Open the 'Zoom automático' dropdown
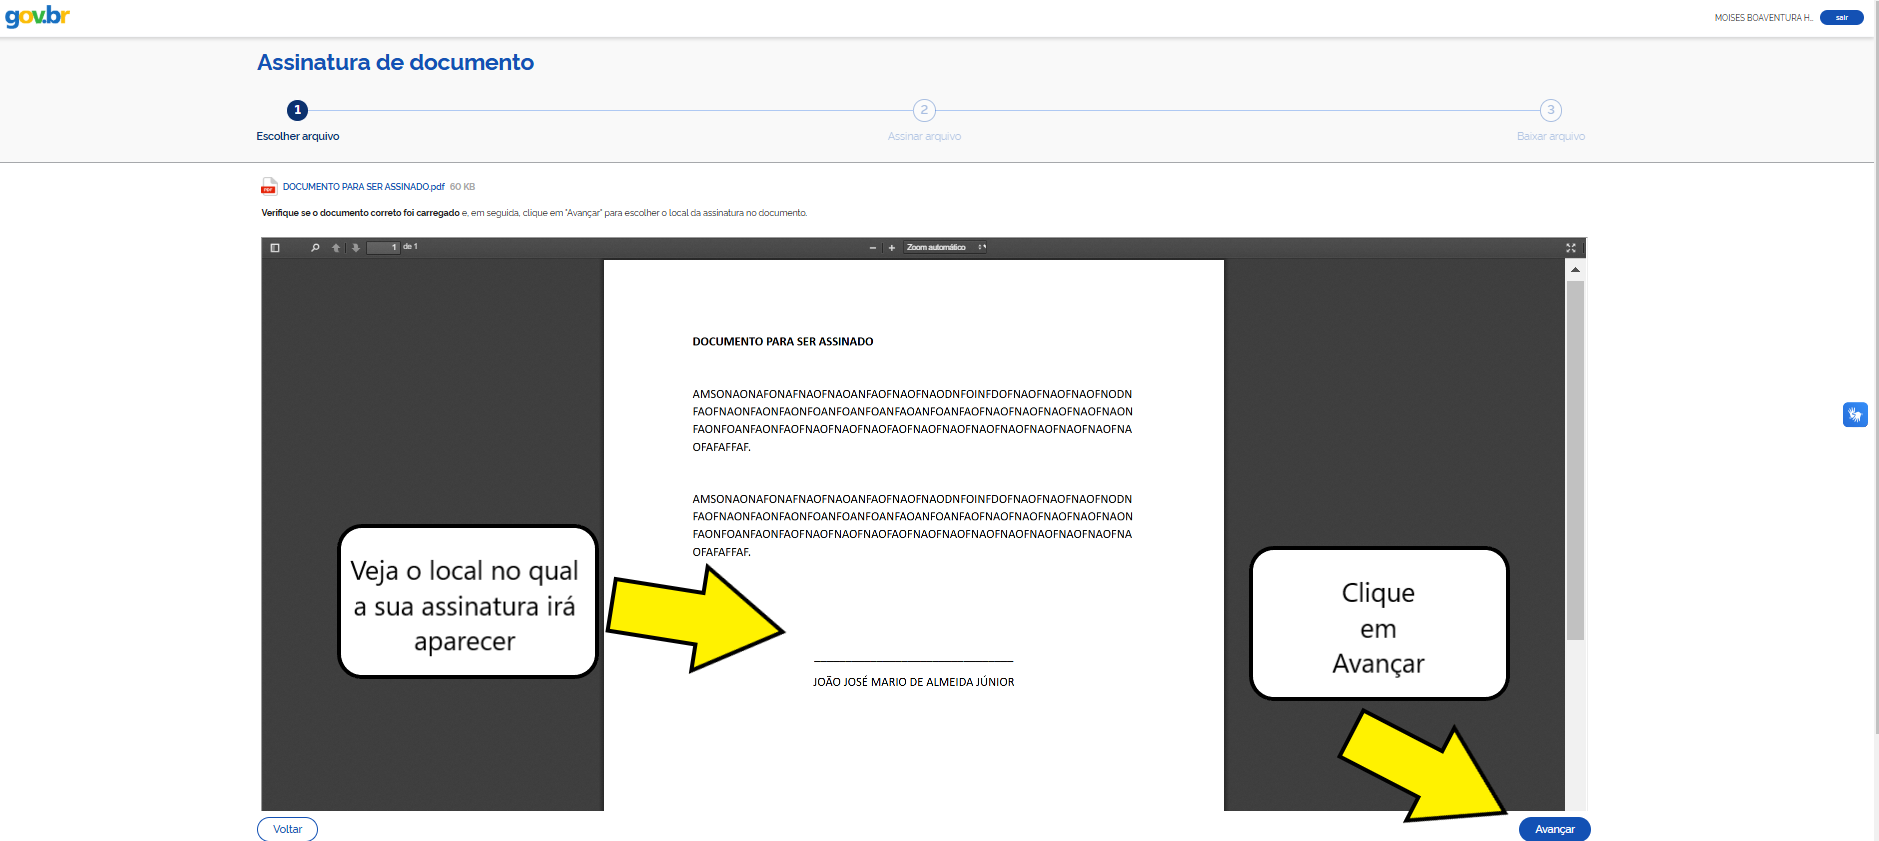1879x841 pixels. (945, 248)
